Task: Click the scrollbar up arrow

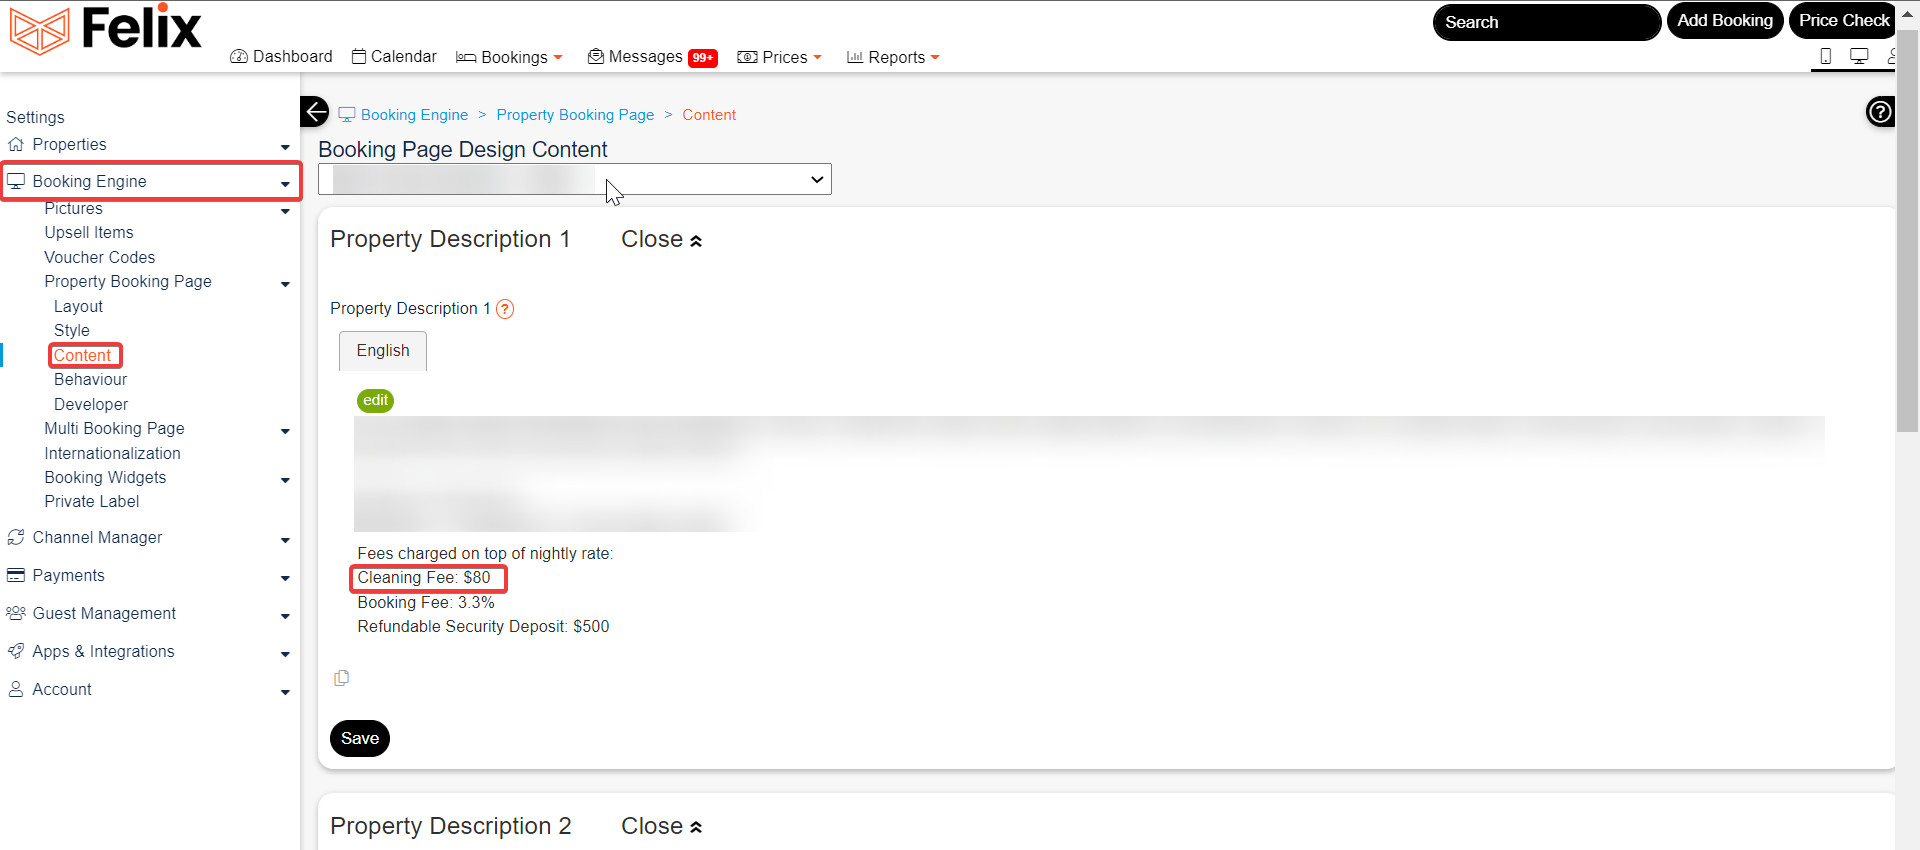Action: [x=1908, y=14]
